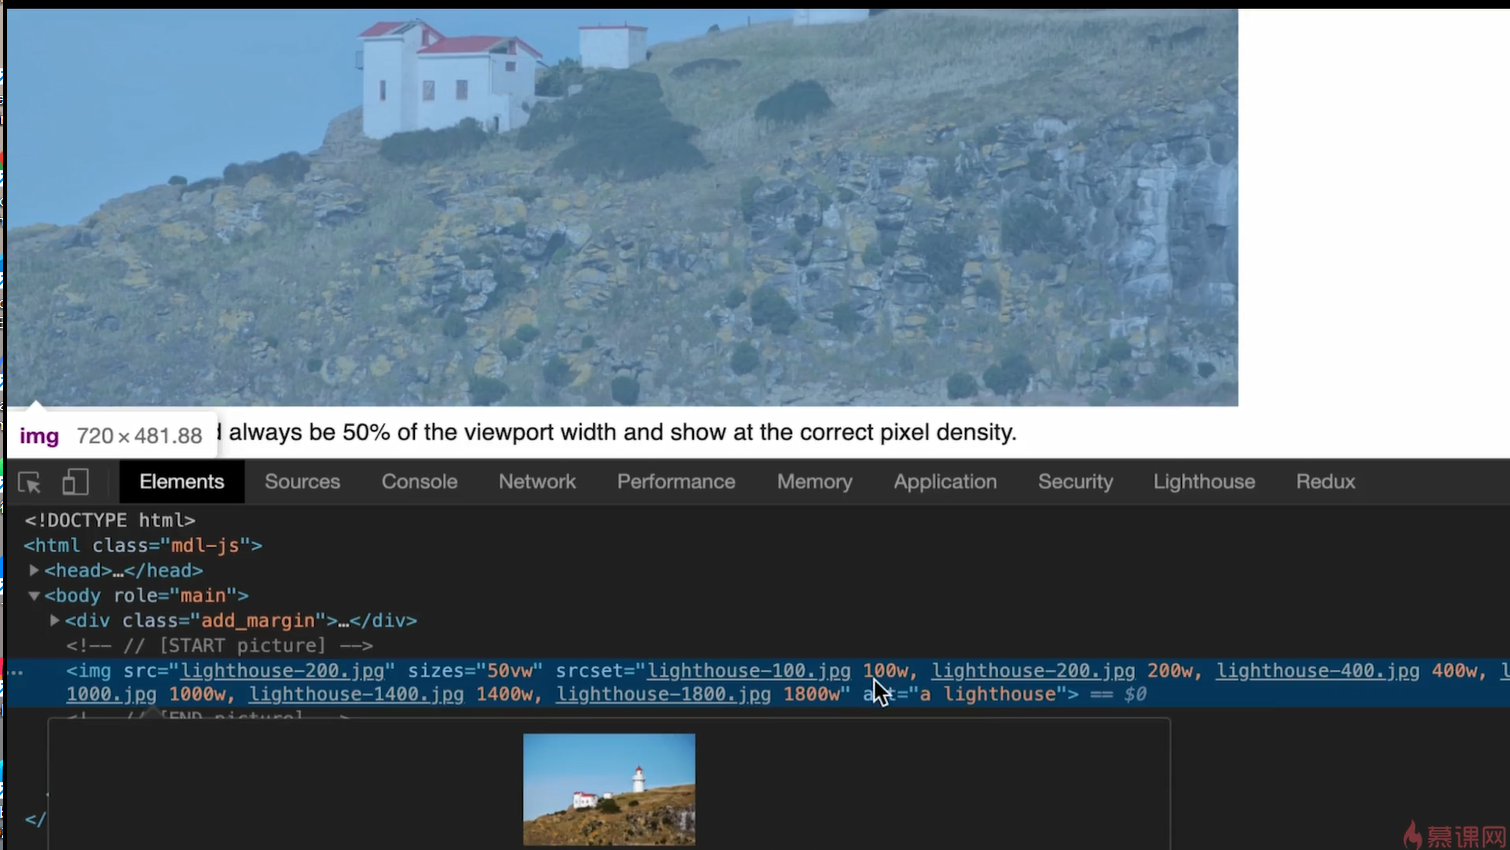
Task: Select the START picture comment node
Action: 219,646
